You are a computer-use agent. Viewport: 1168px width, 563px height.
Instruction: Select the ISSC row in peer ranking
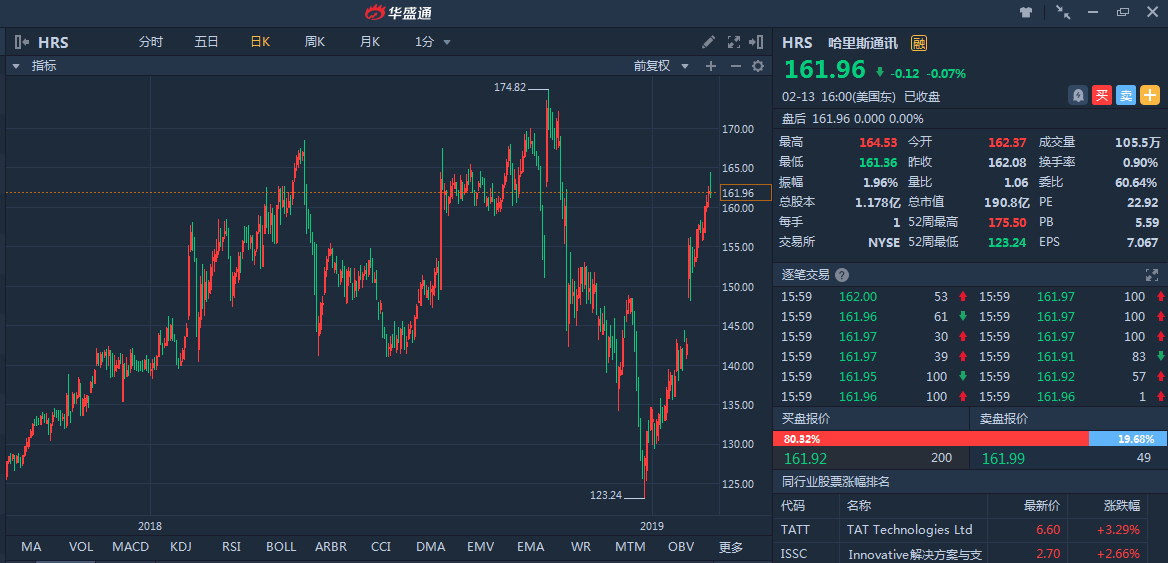[971, 554]
